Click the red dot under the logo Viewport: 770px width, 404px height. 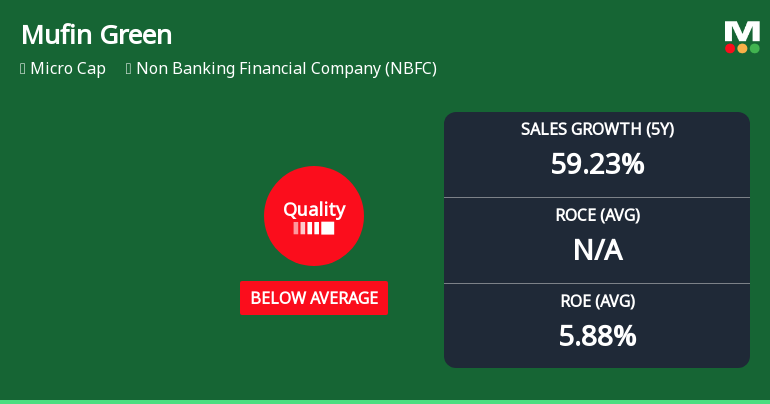[730, 48]
